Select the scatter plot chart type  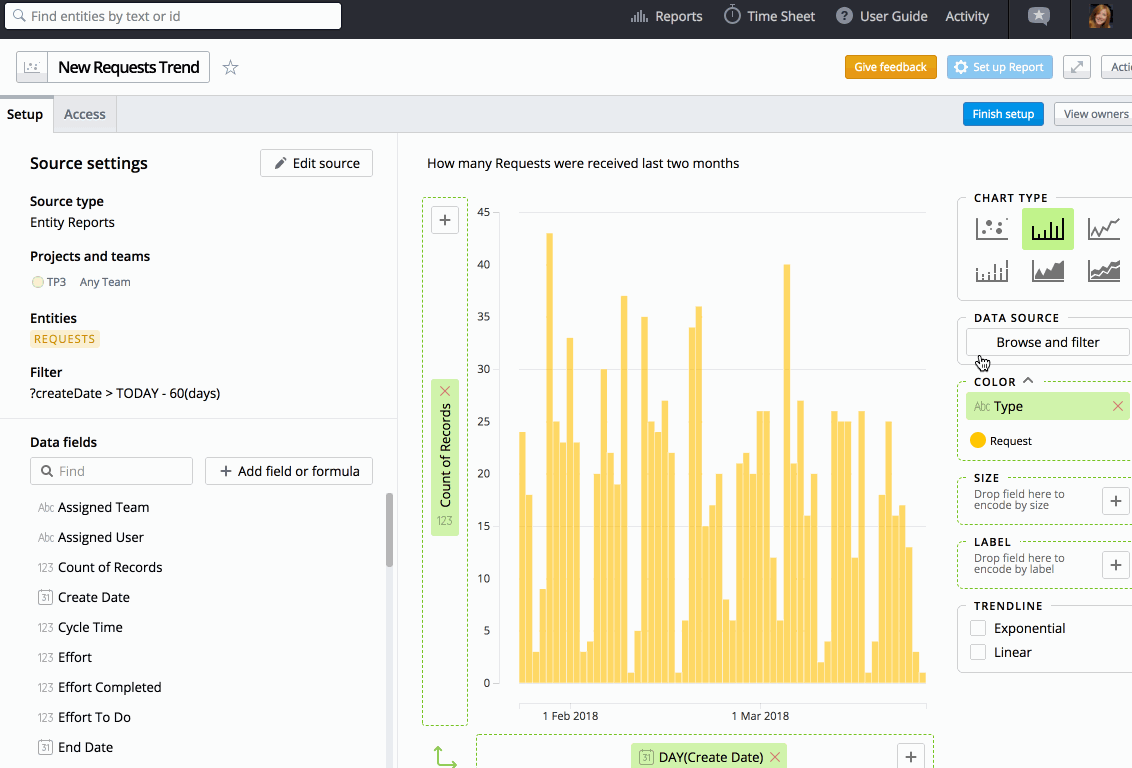click(991, 229)
